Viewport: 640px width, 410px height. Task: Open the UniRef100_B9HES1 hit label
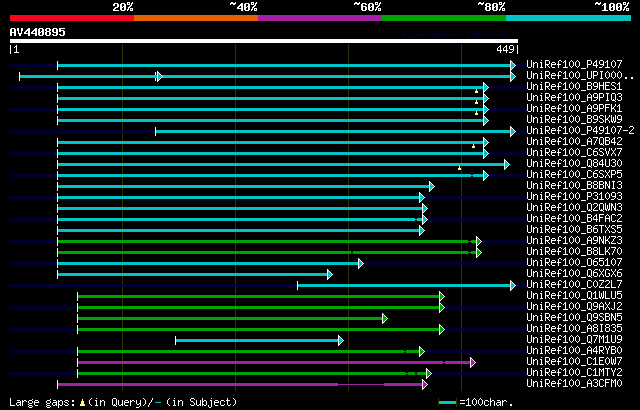click(574, 86)
